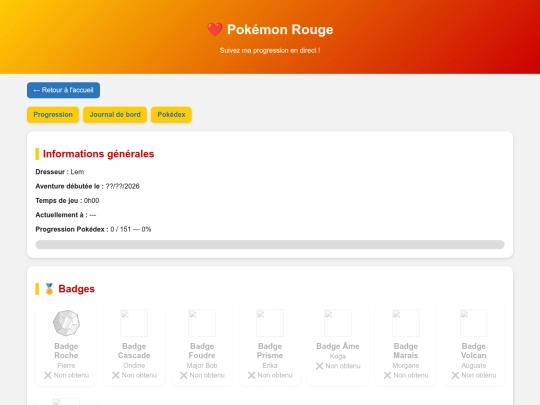Switch to the Journal de bord tab
The image size is (540, 405).
tap(115, 115)
